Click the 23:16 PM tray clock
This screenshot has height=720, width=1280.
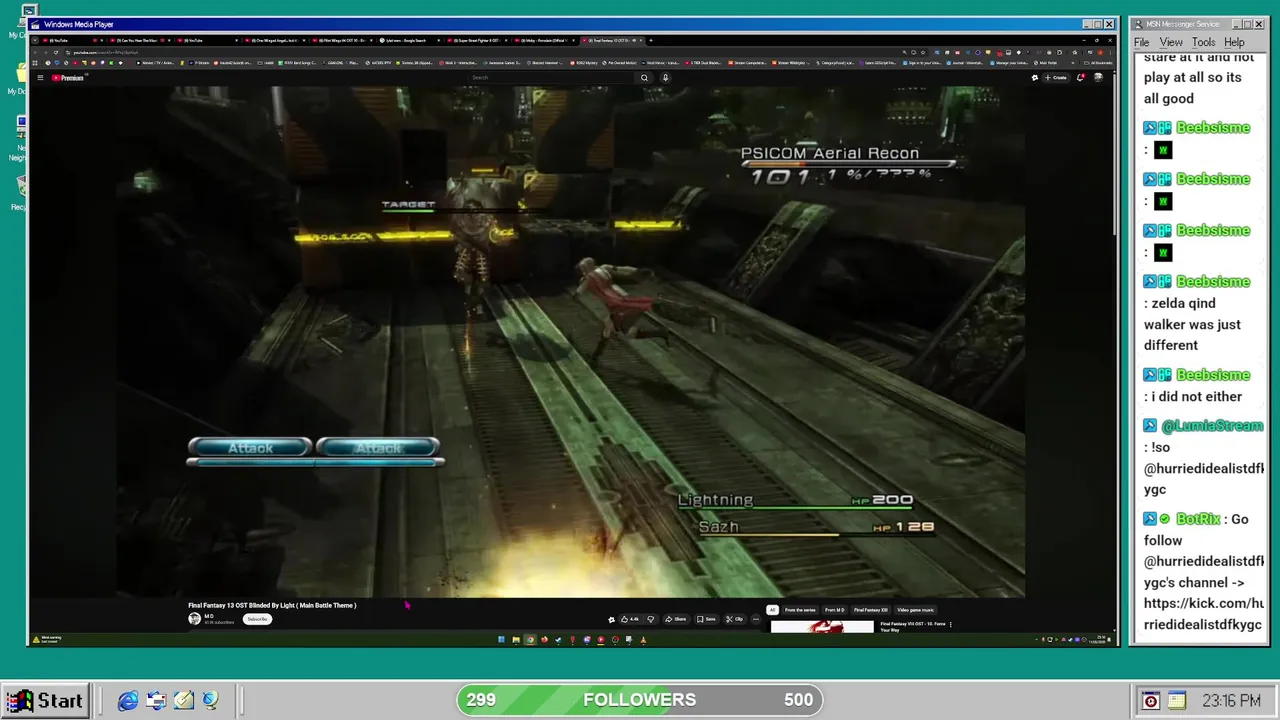pyautogui.click(x=1231, y=701)
